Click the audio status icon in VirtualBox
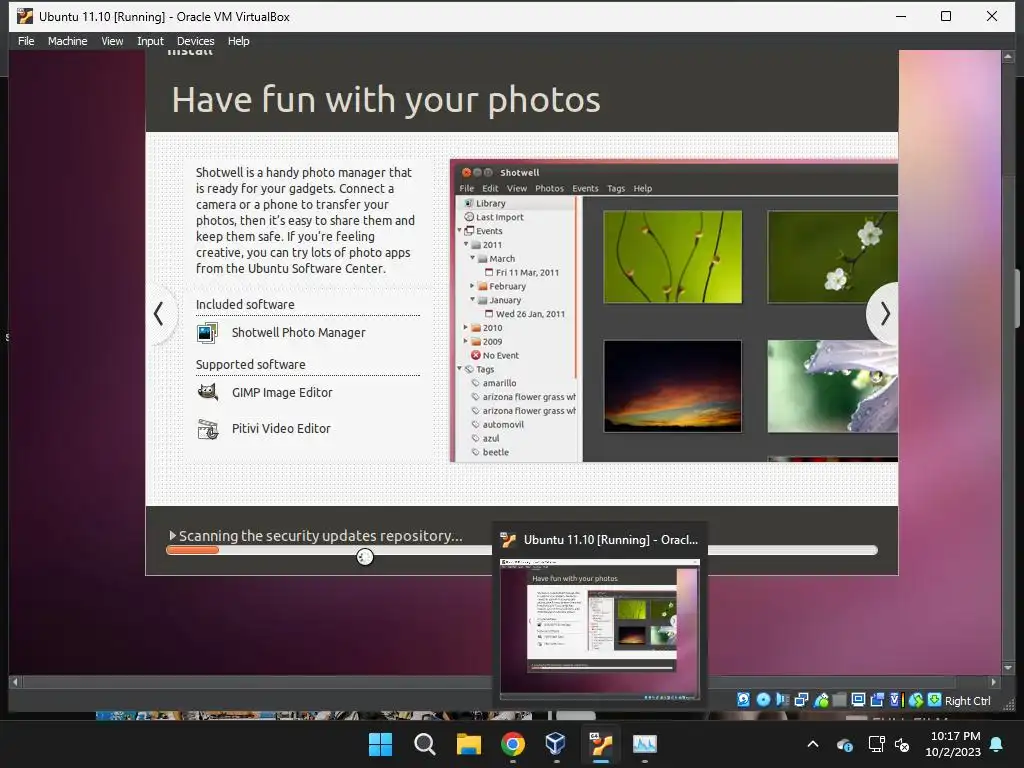Screen dimensions: 1024x768 782,700
